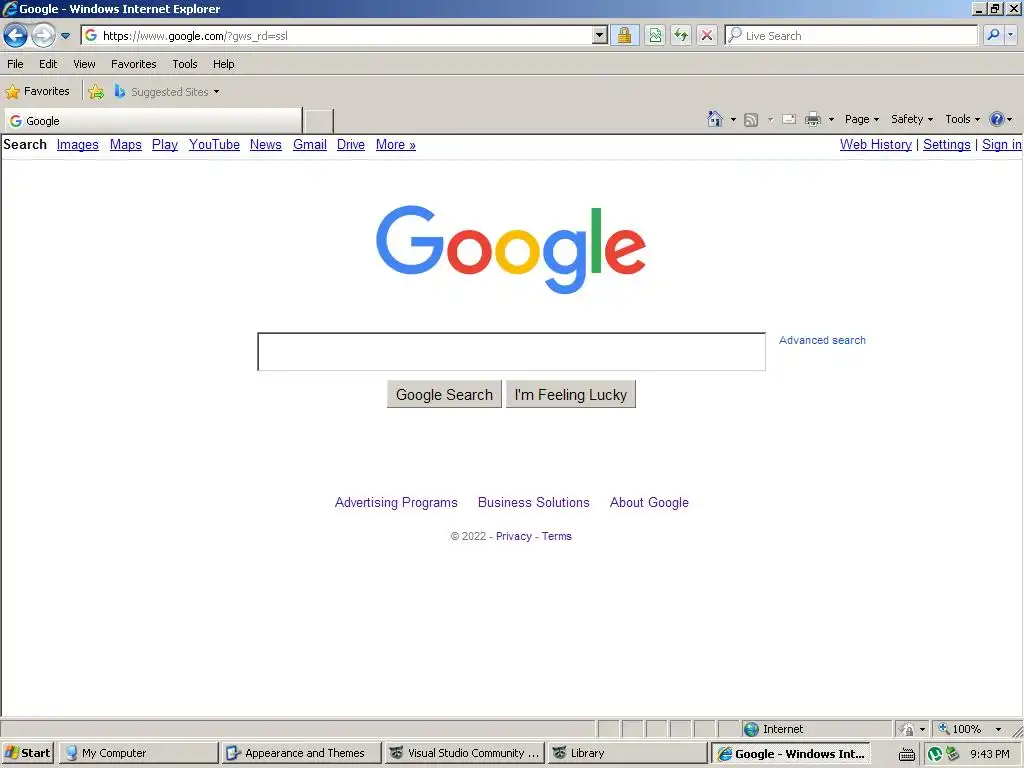Select the Google browser tab

click(153, 121)
